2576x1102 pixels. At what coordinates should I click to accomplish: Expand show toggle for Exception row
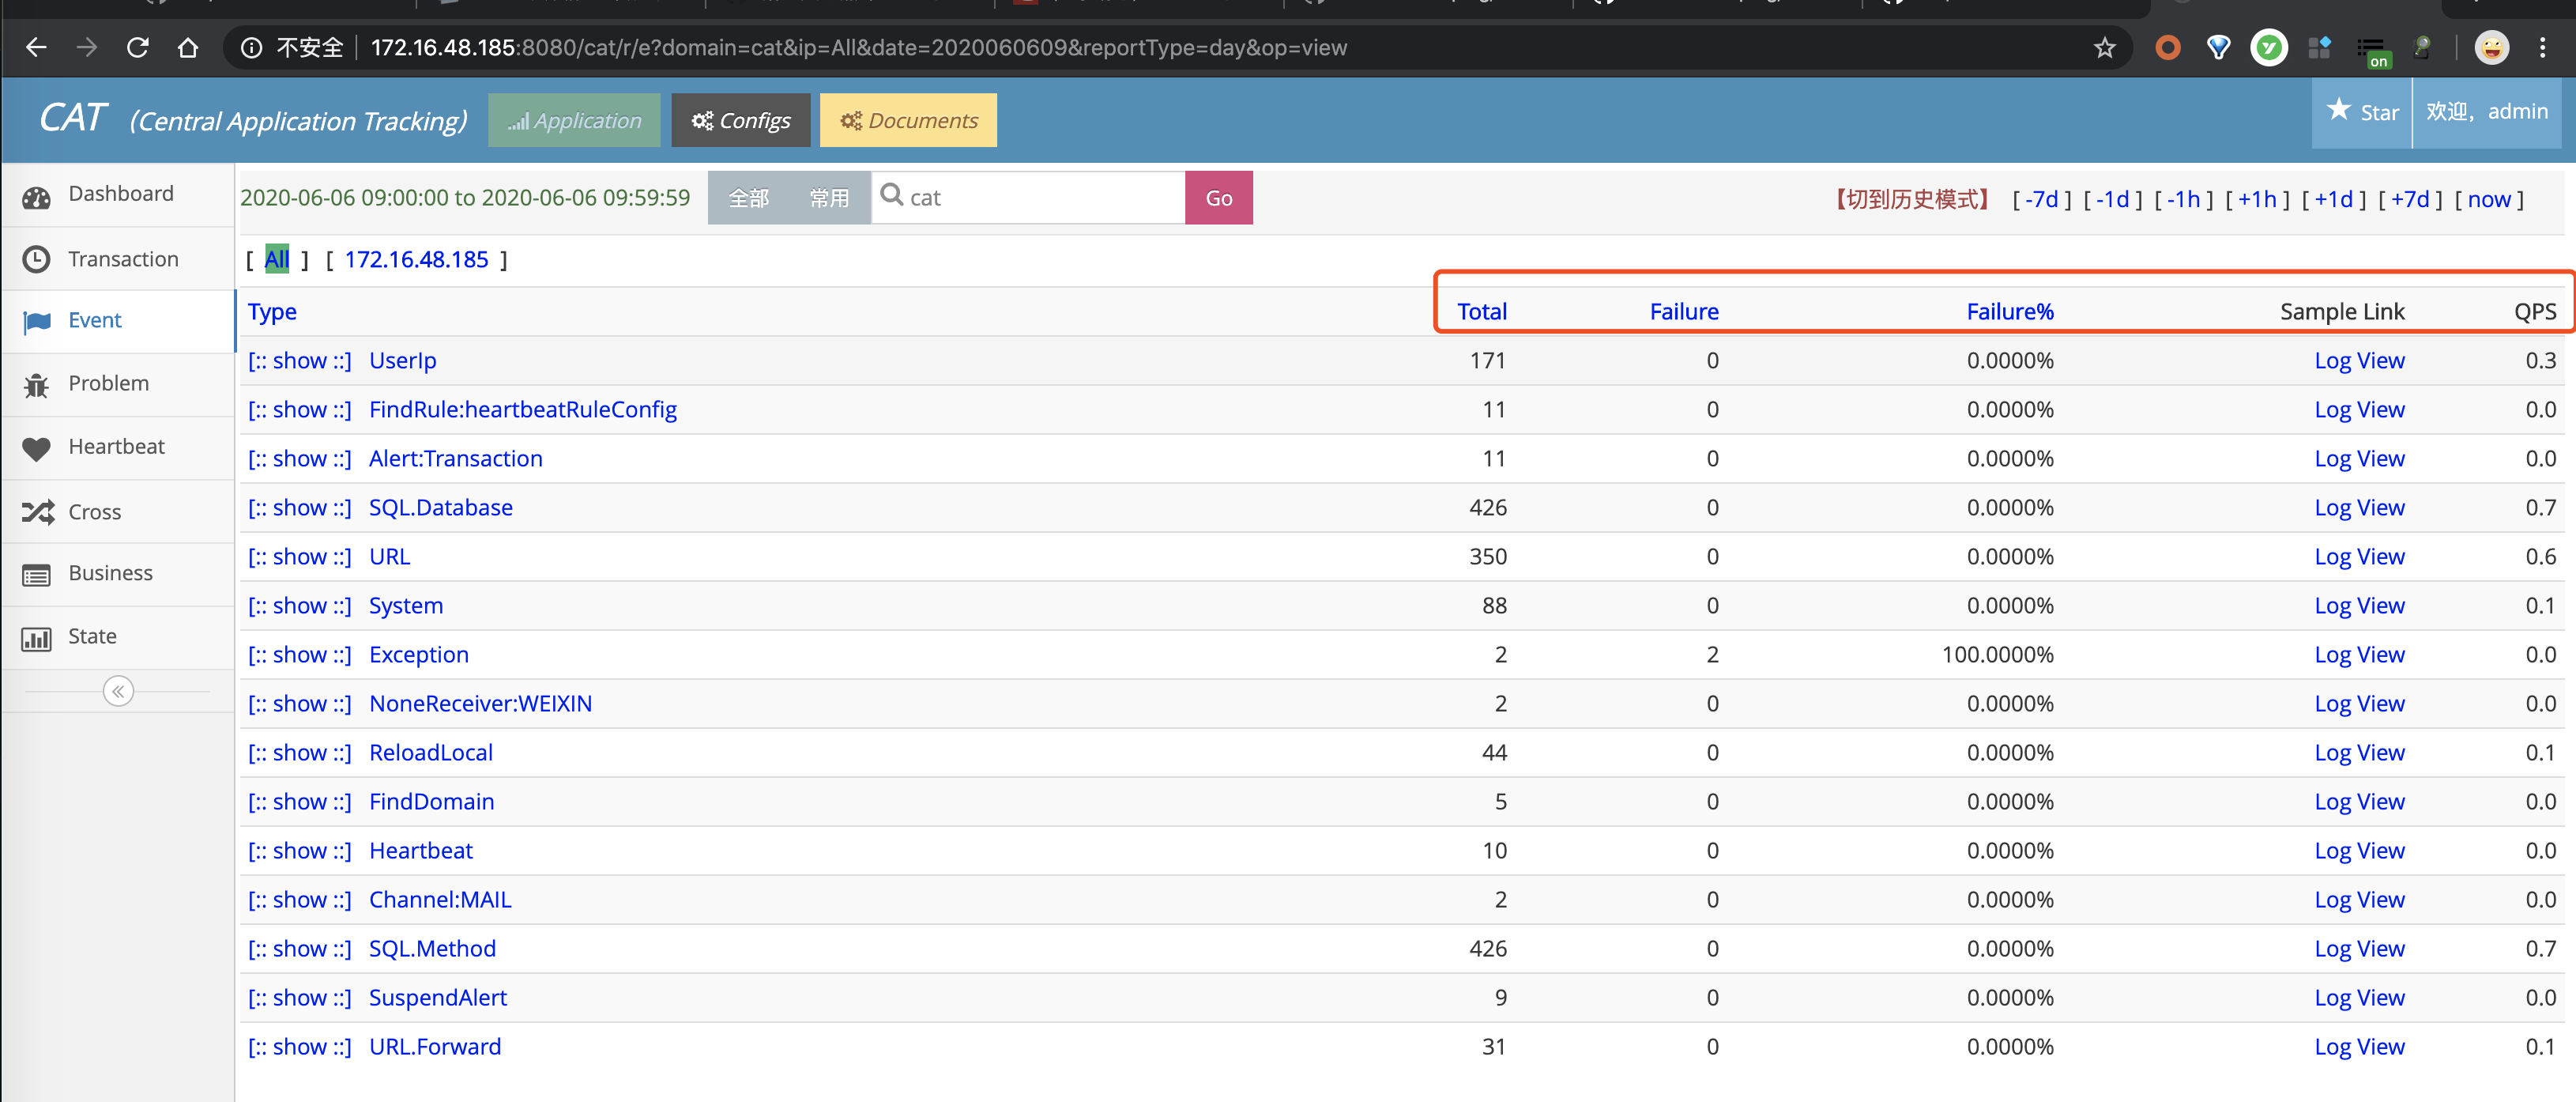pyautogui.click(x=300, y=655)
